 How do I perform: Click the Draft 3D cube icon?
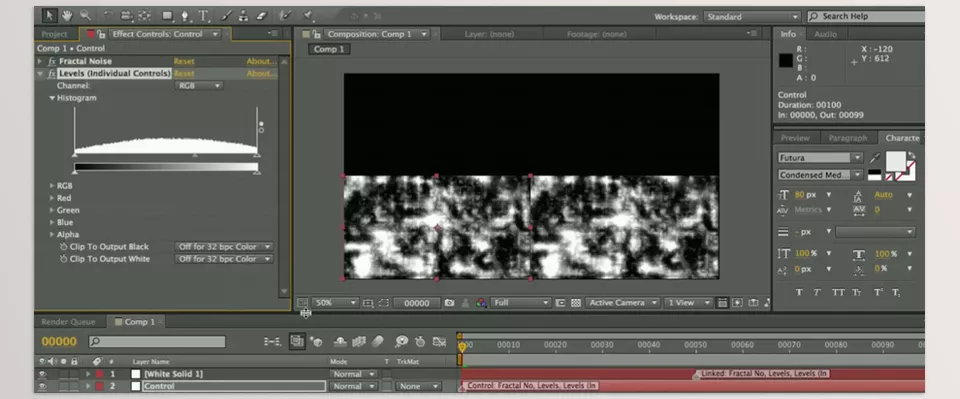pyautogui.click(x=317, y=341)
